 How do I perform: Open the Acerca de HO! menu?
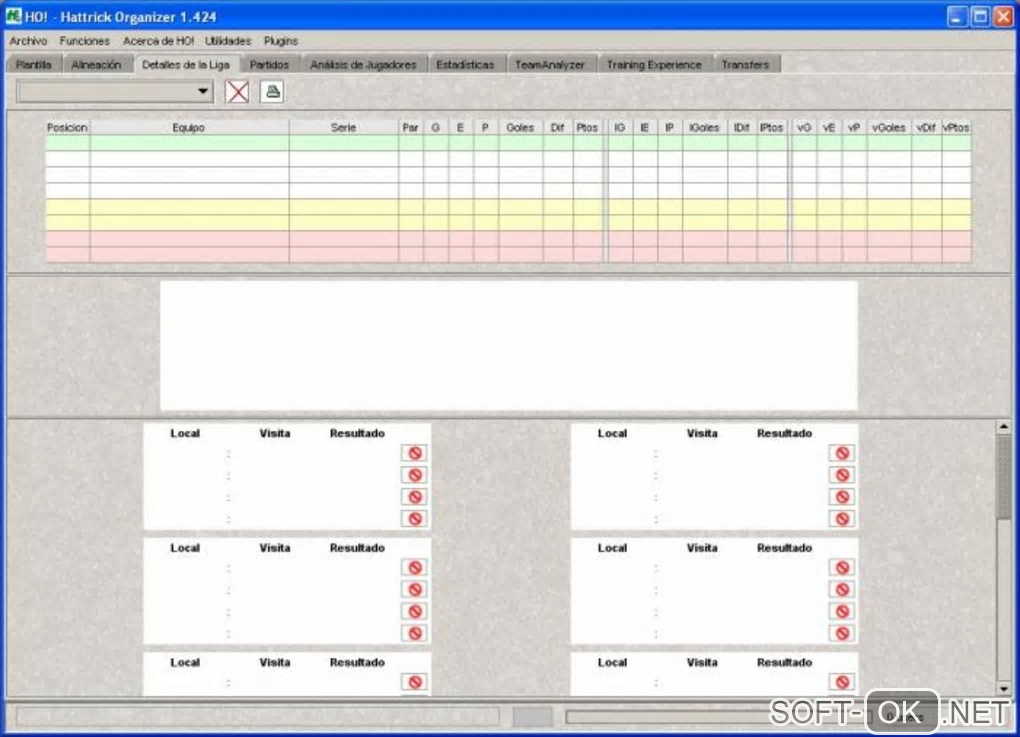pos(158,41)
